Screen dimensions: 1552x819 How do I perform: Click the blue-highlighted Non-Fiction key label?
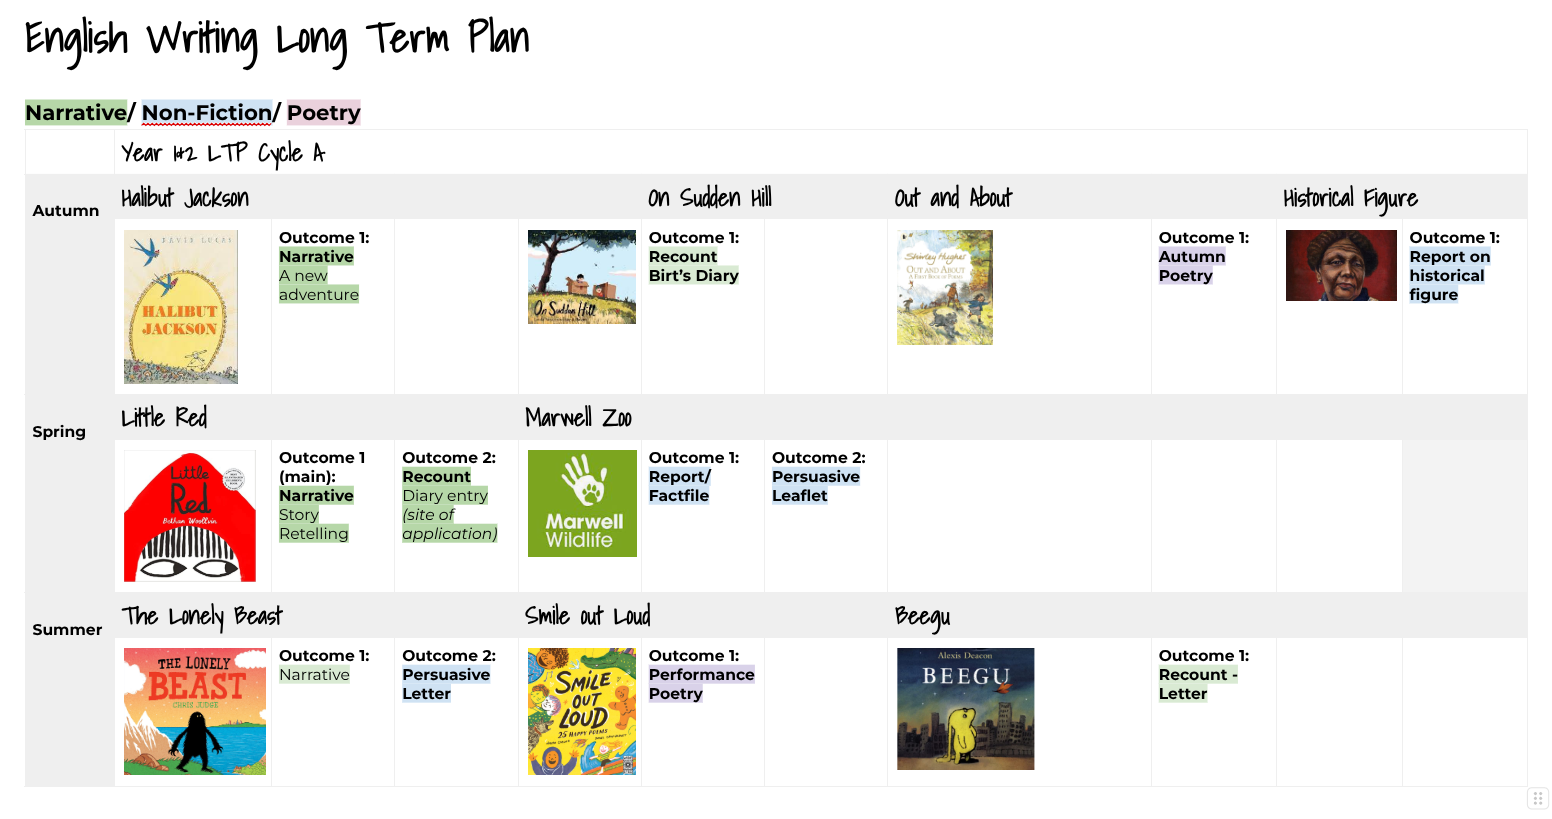[206, 113]
